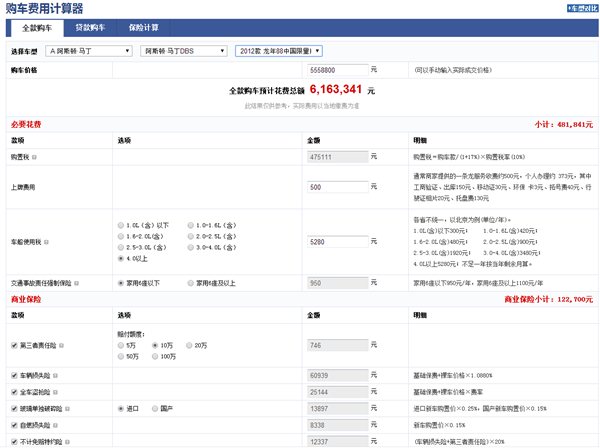Image resolution: width=600 pixels, height=448 pixels.
Task: Select 国产 for glass breakage insurance
Action: click(155, 409)
